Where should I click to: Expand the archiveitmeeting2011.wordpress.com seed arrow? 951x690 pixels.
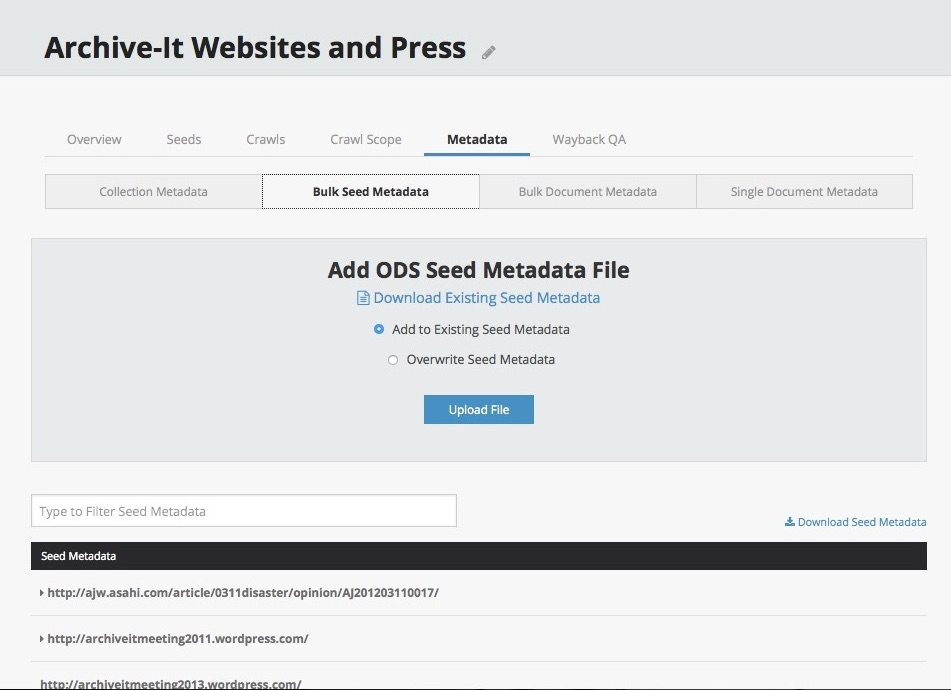[41, 639]
